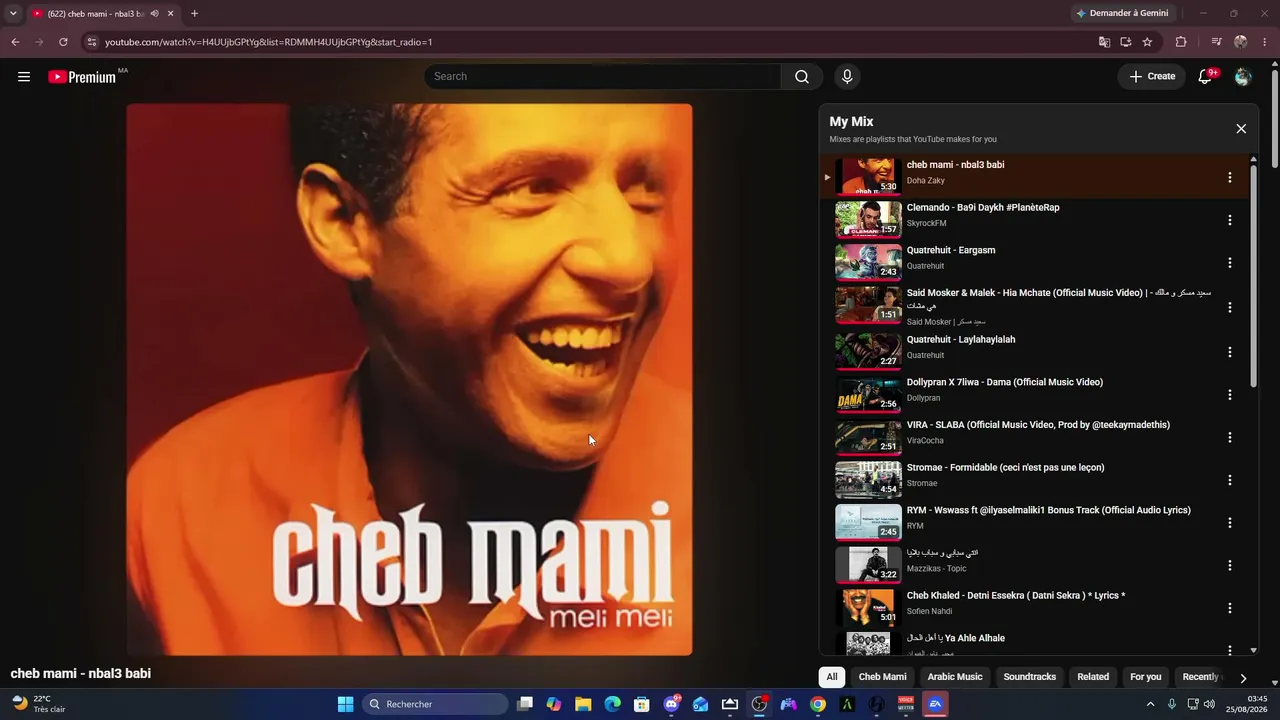Open the Chrome extensions puzzle icon
Image resolution: width=1280 pixels, height=720 pixels.
click(1181, 42)
